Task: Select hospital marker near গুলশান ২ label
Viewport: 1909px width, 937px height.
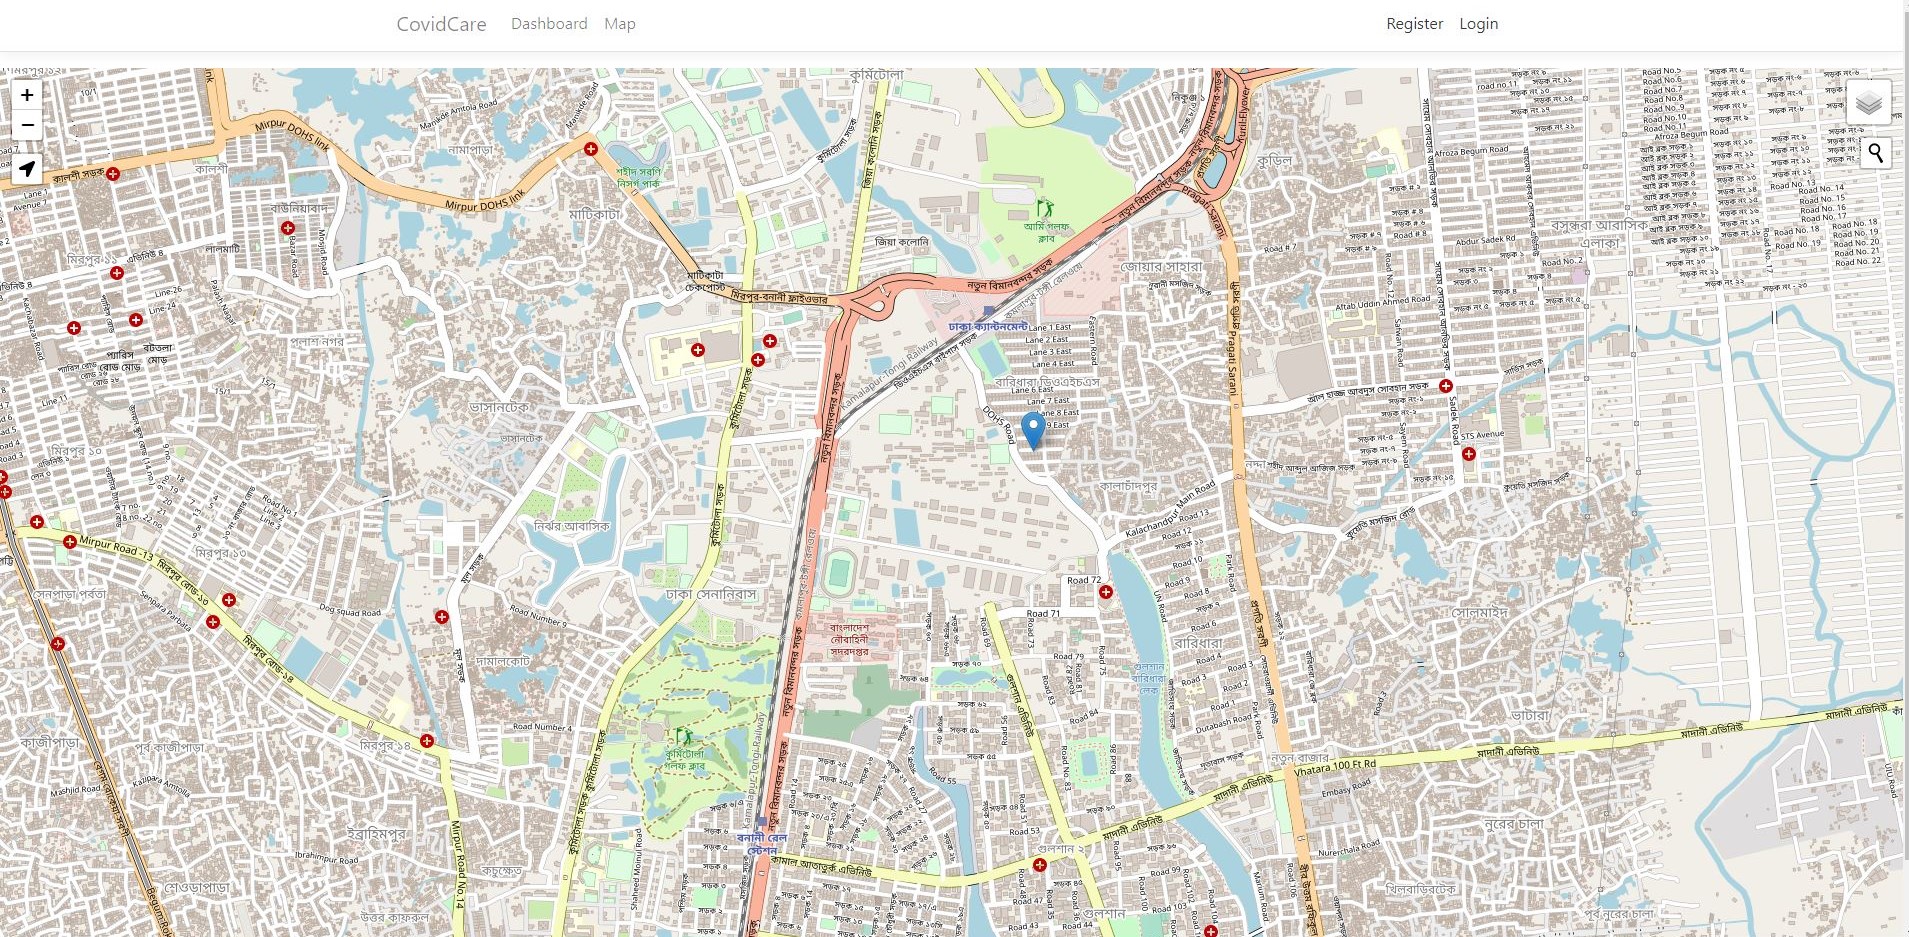Action: [x=1039, y=865]
